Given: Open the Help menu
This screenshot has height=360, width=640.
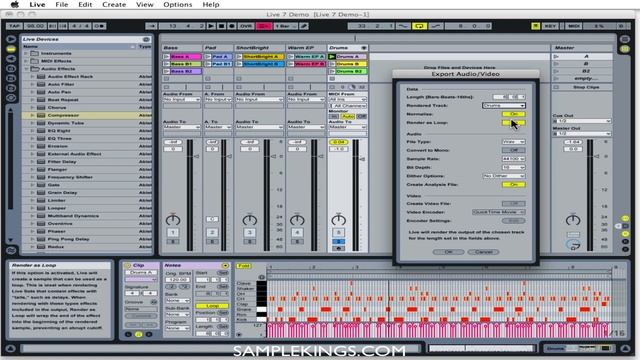Looking at the screenshot, I should [x=211, y=4].
